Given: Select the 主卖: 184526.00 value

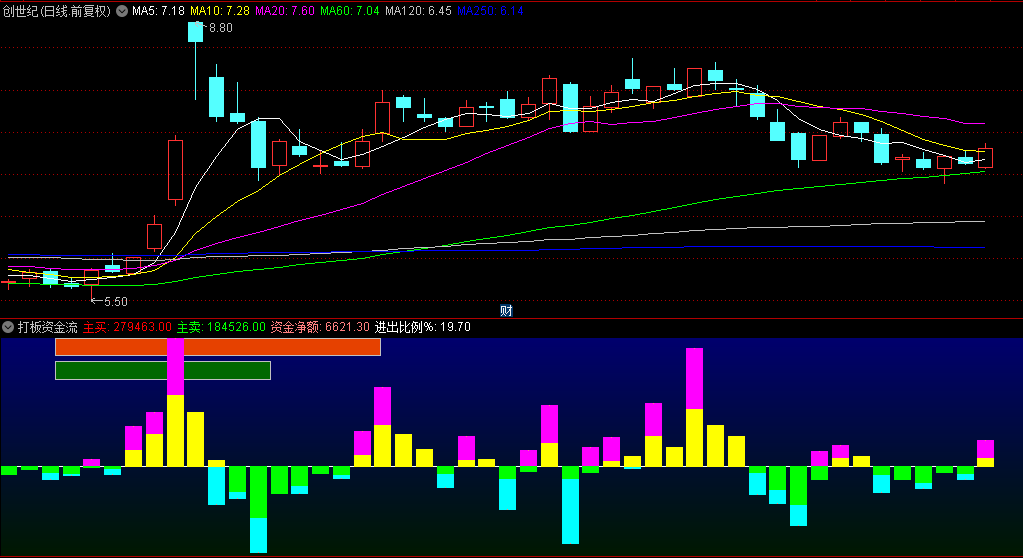Looking at the screenshot, I should point(221,327).
